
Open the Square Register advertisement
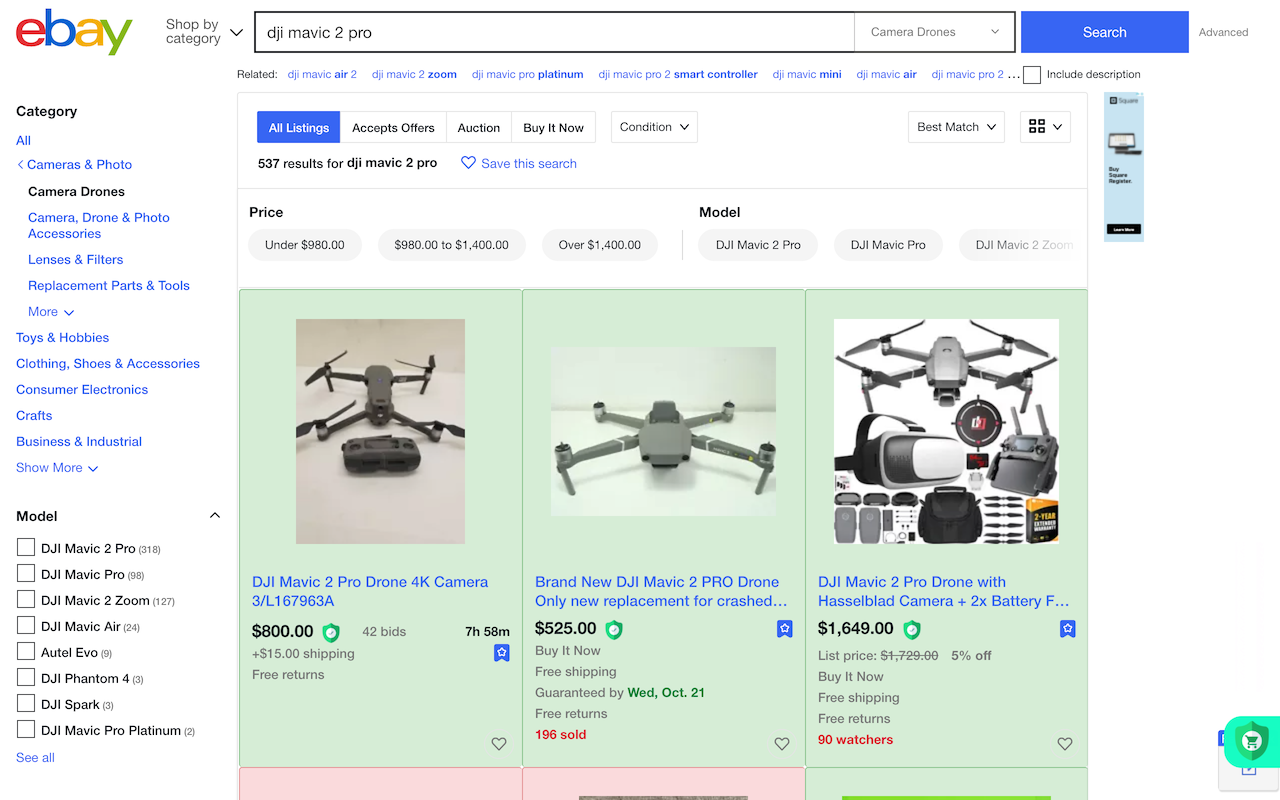point(1123,166)
